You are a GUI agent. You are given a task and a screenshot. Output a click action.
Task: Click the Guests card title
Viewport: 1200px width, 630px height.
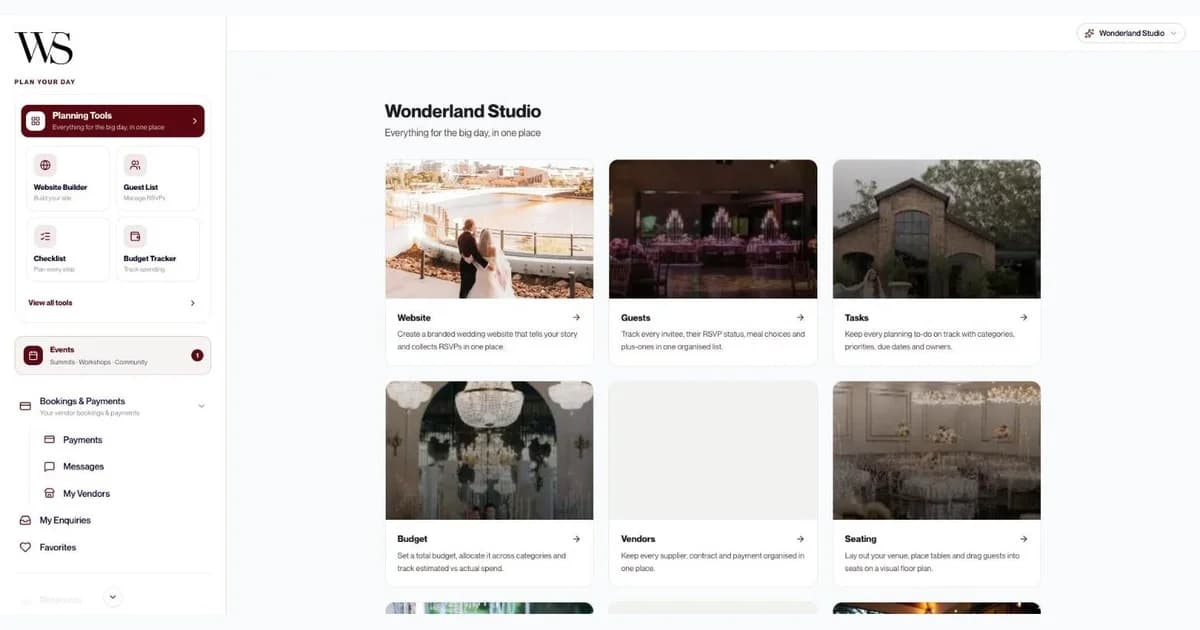pyautogui.click(x=636, y=317)
